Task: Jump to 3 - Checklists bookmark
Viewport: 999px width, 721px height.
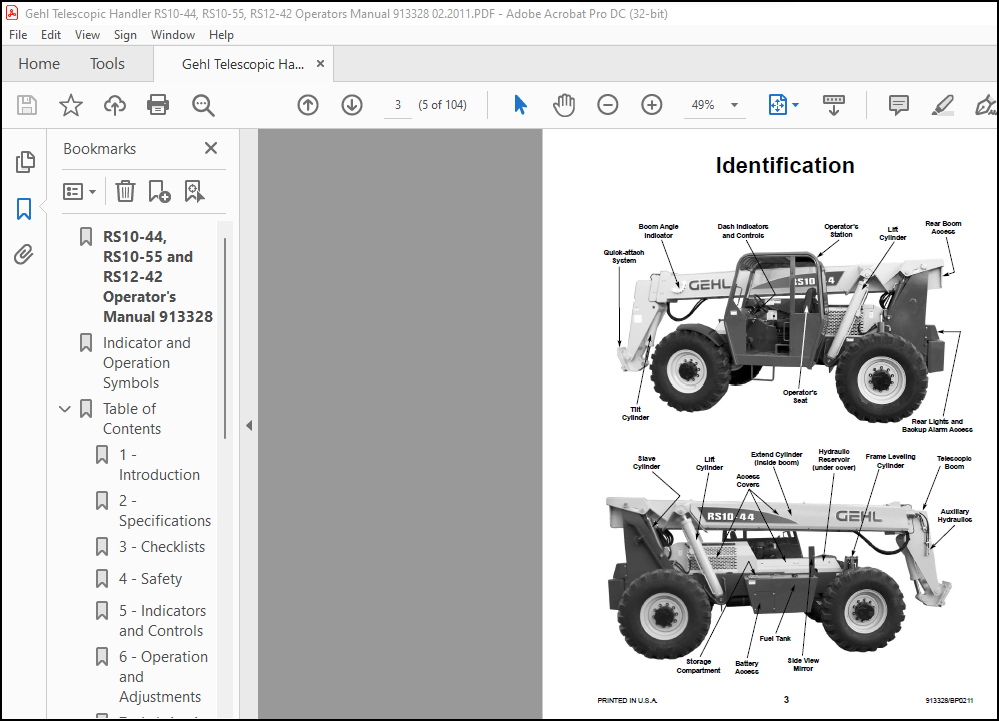Action: pyautogui.click(x=162, y=547)
